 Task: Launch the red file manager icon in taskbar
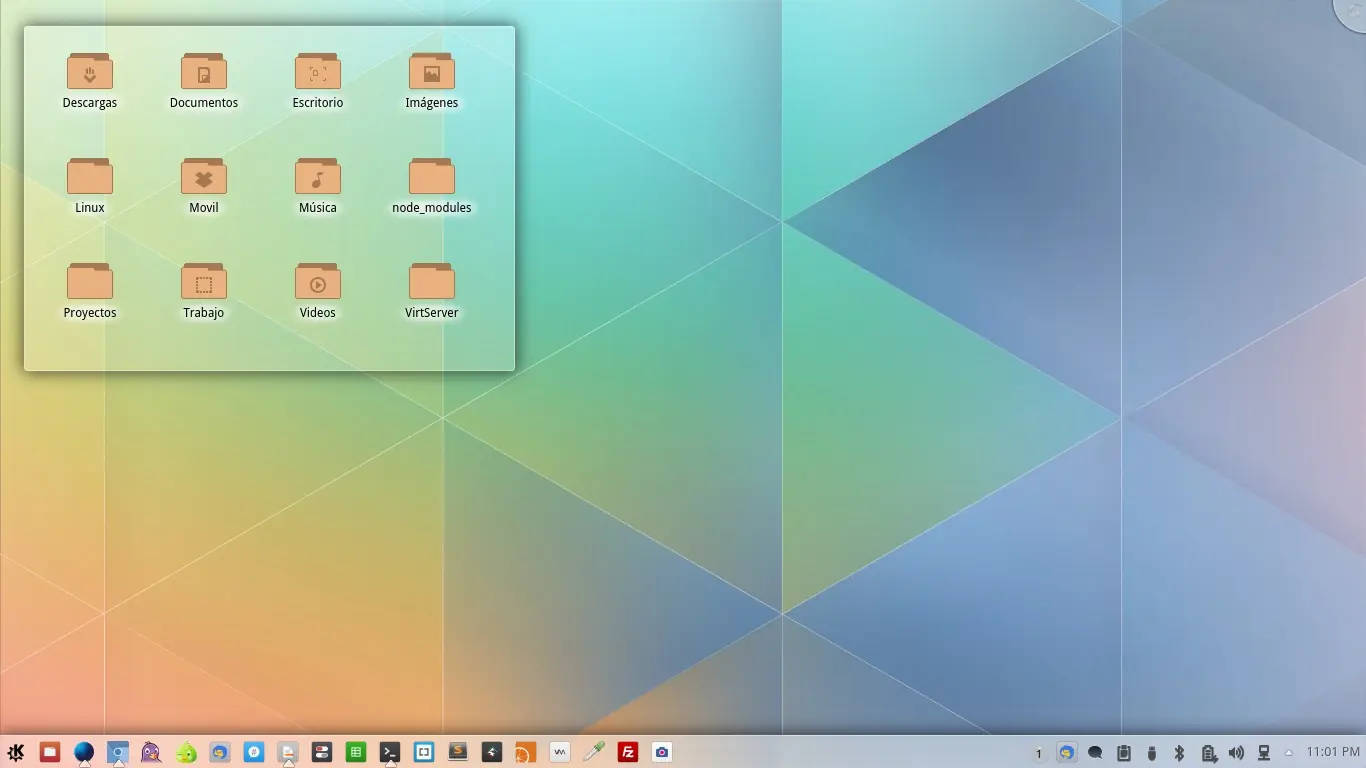[50, 752]
